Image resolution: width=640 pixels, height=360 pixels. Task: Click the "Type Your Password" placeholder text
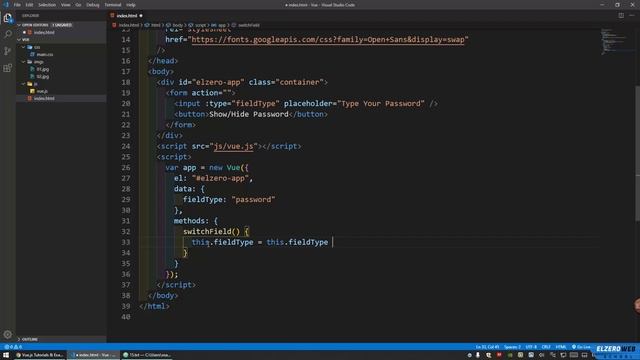click(x=381, y=104)
